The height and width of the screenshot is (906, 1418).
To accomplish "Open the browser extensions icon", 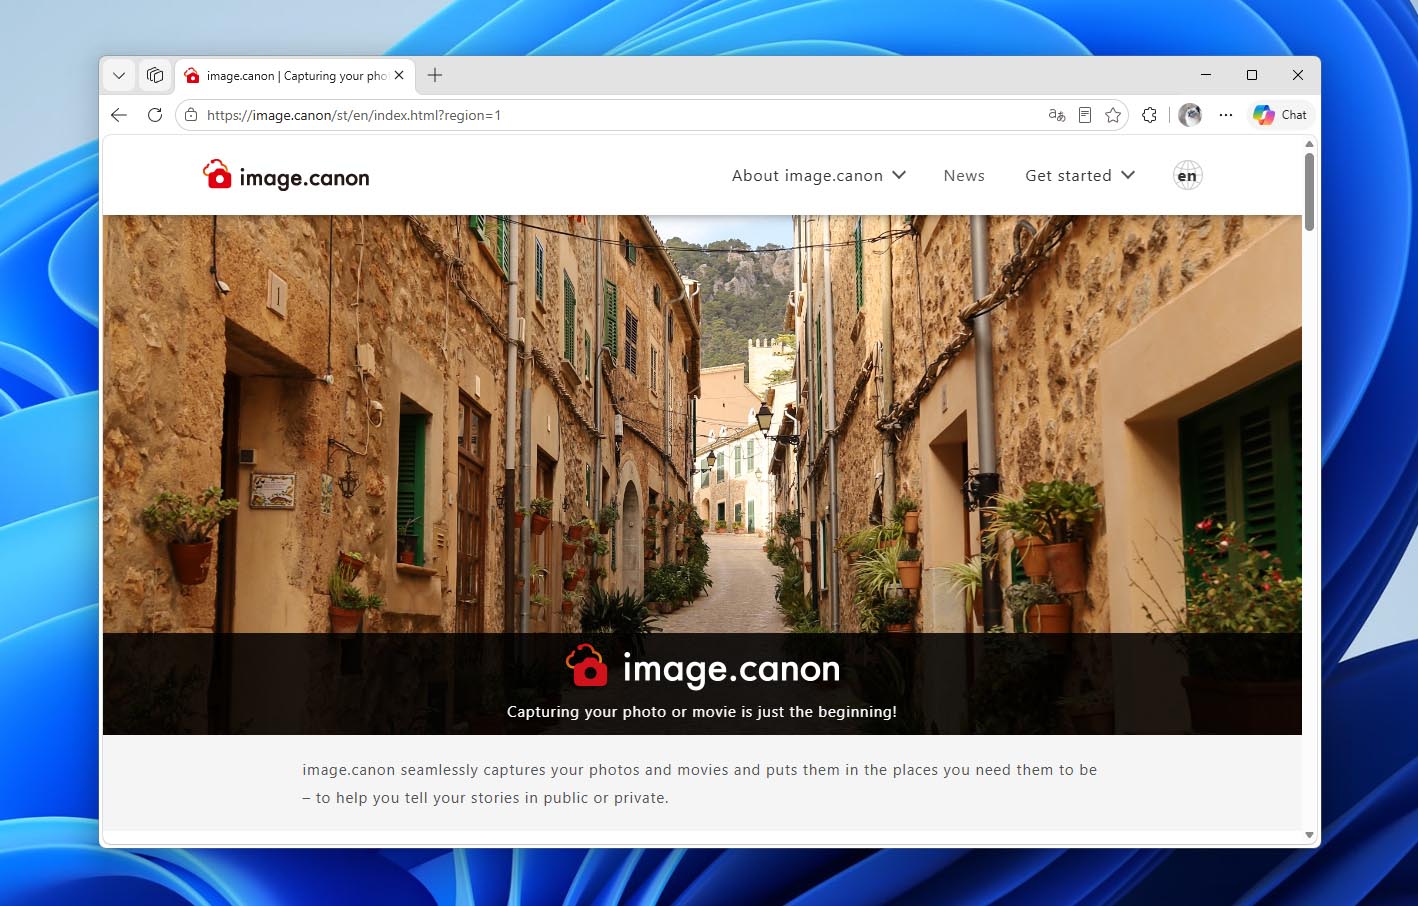I will tap(1149, 115).
